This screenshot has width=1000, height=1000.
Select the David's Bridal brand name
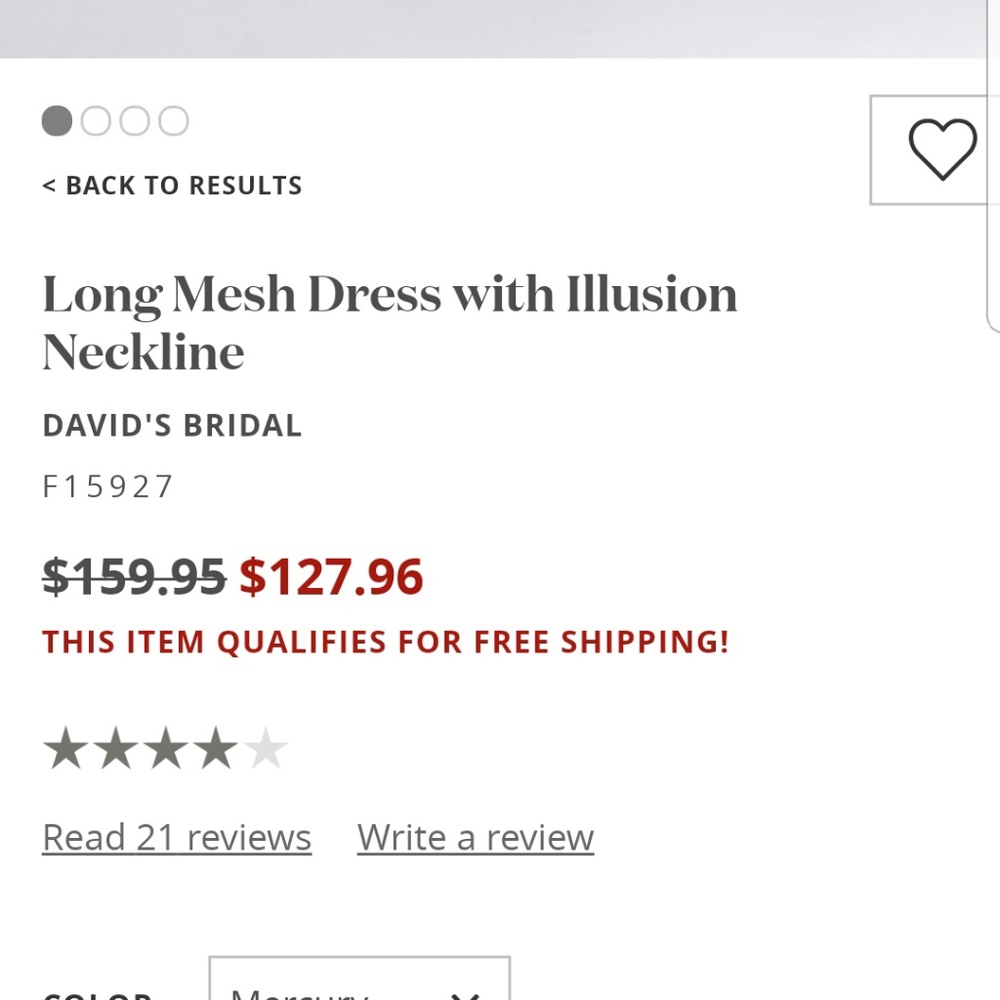172,425
